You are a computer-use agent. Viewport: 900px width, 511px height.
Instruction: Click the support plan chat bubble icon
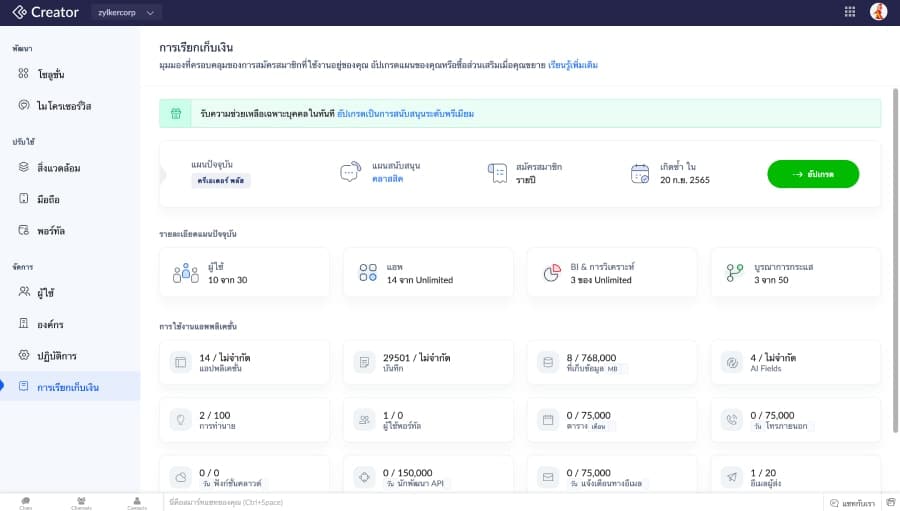click(349, 172)
